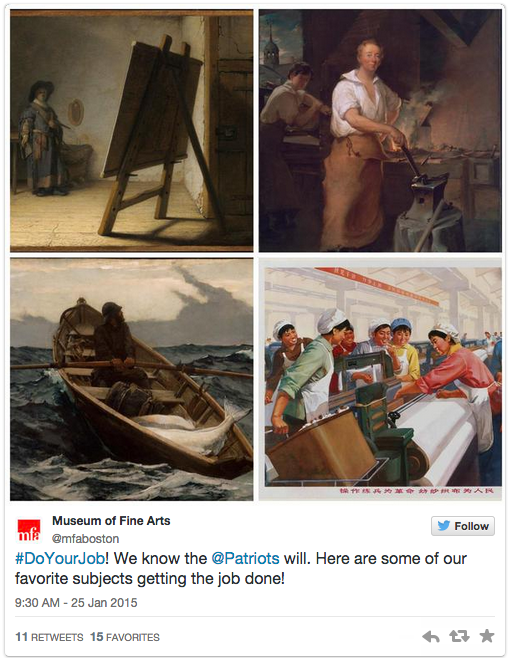Open the fisherman in rowboat painting

click(132, 379)
